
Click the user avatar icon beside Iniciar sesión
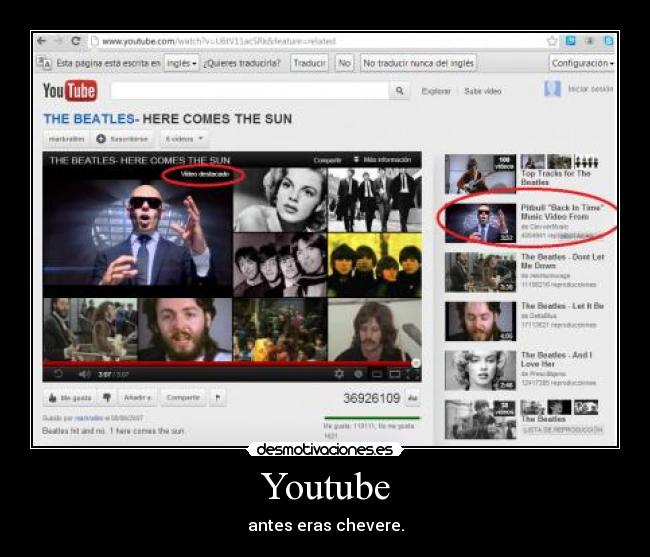point(552,89)
